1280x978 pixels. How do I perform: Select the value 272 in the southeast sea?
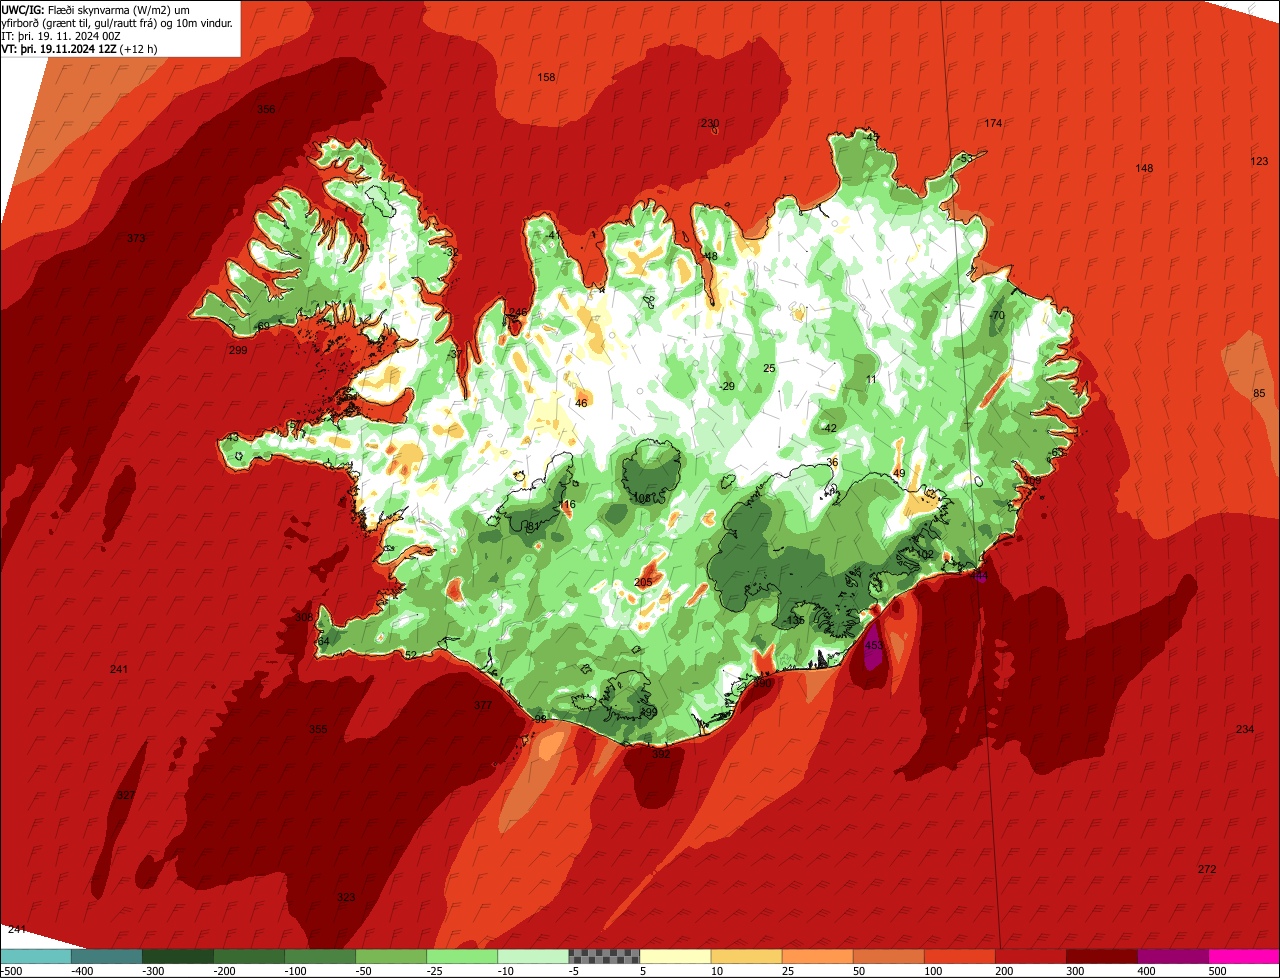pos(1207,869)
